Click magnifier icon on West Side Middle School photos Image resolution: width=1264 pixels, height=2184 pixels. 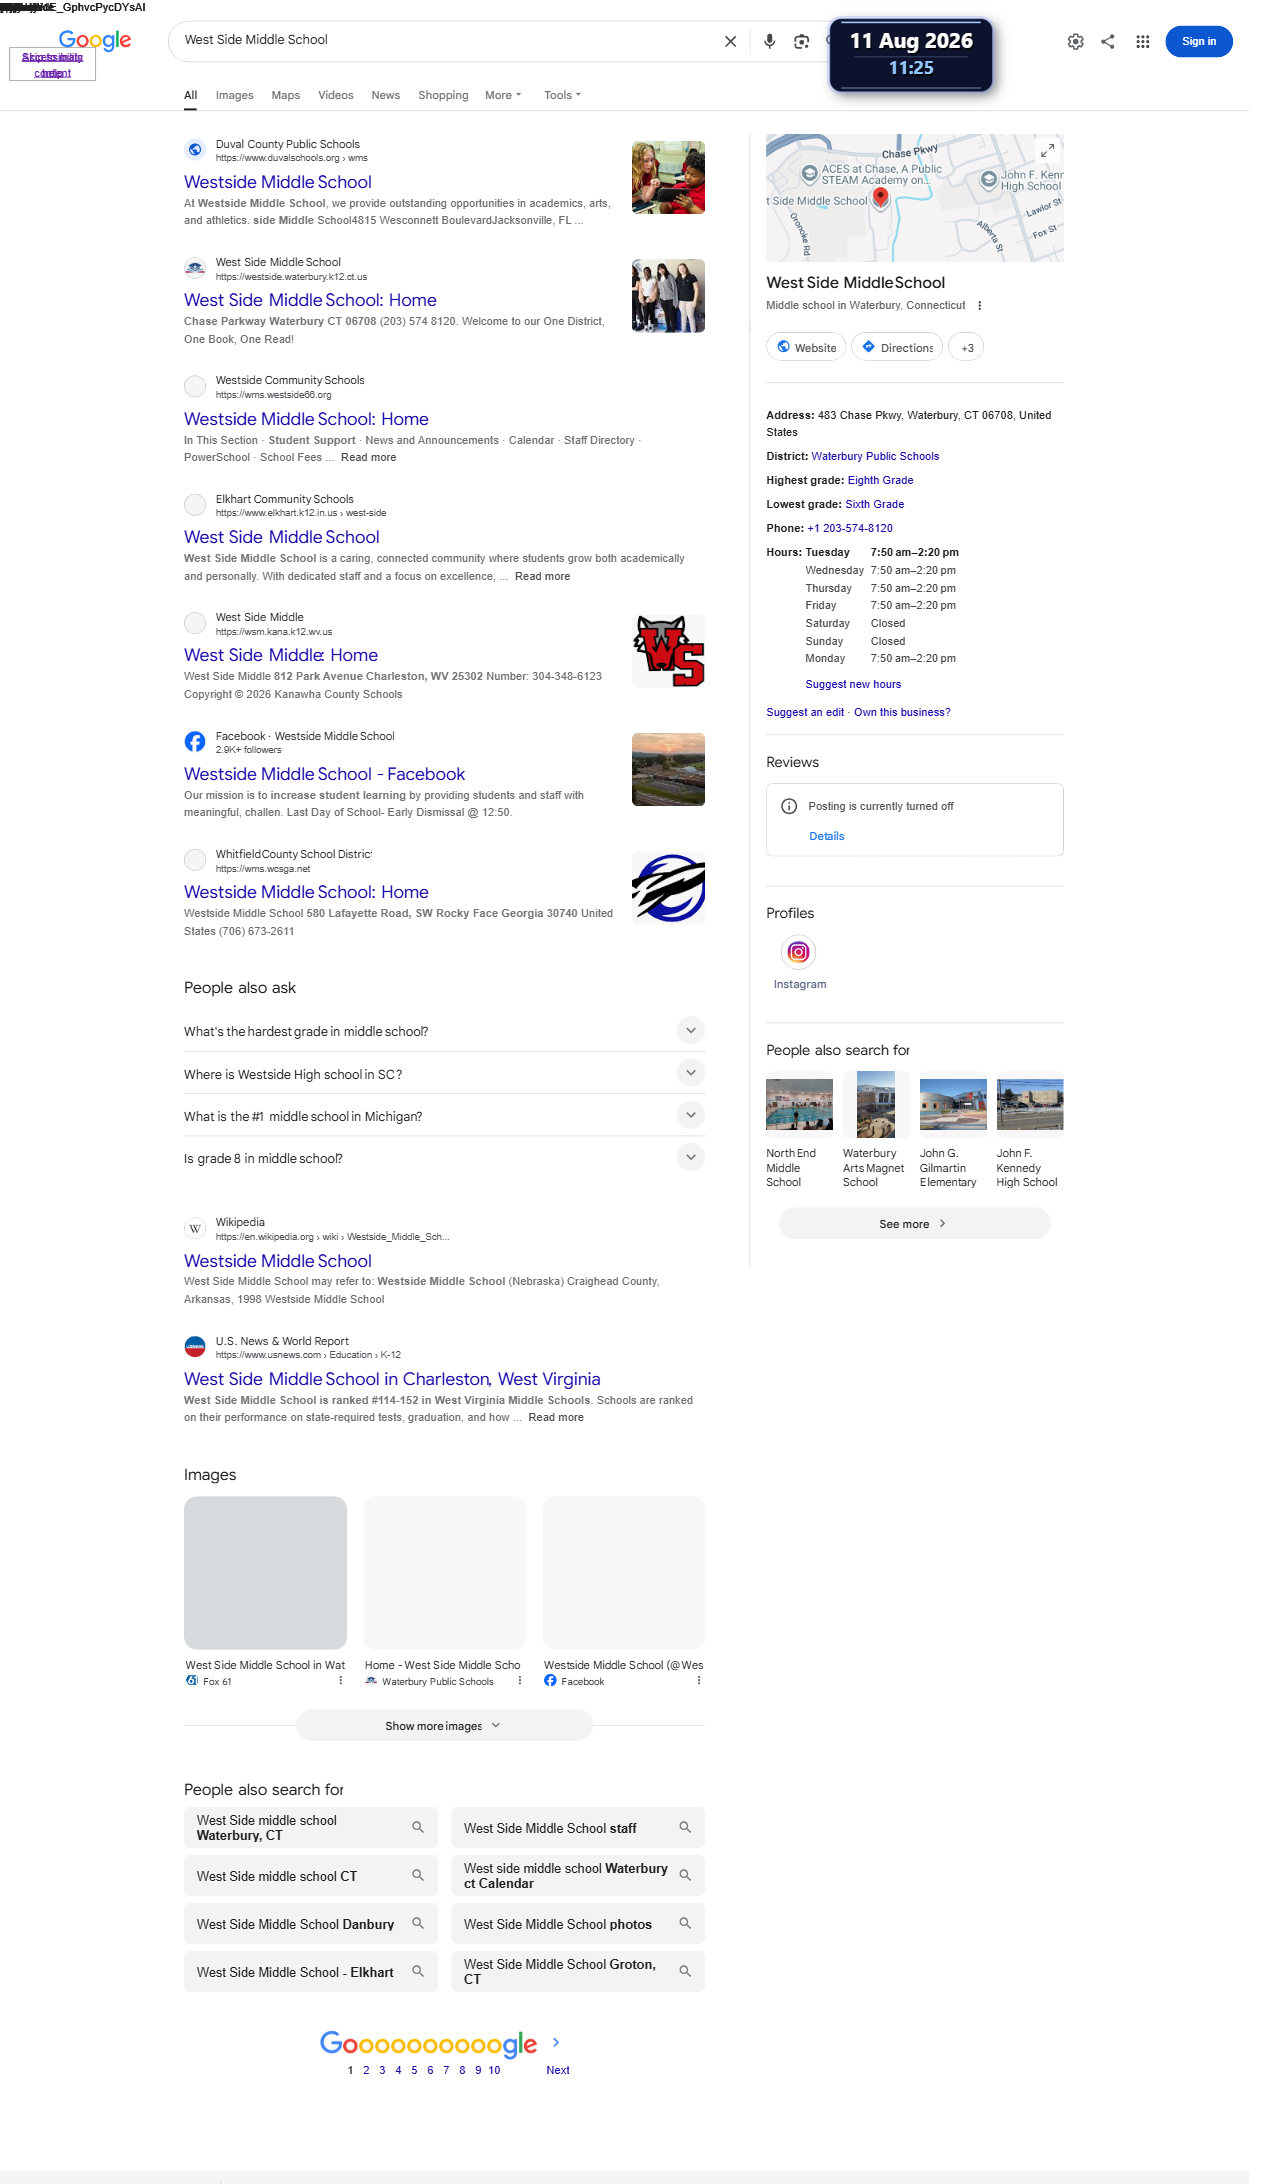(x=685, y=1923)
